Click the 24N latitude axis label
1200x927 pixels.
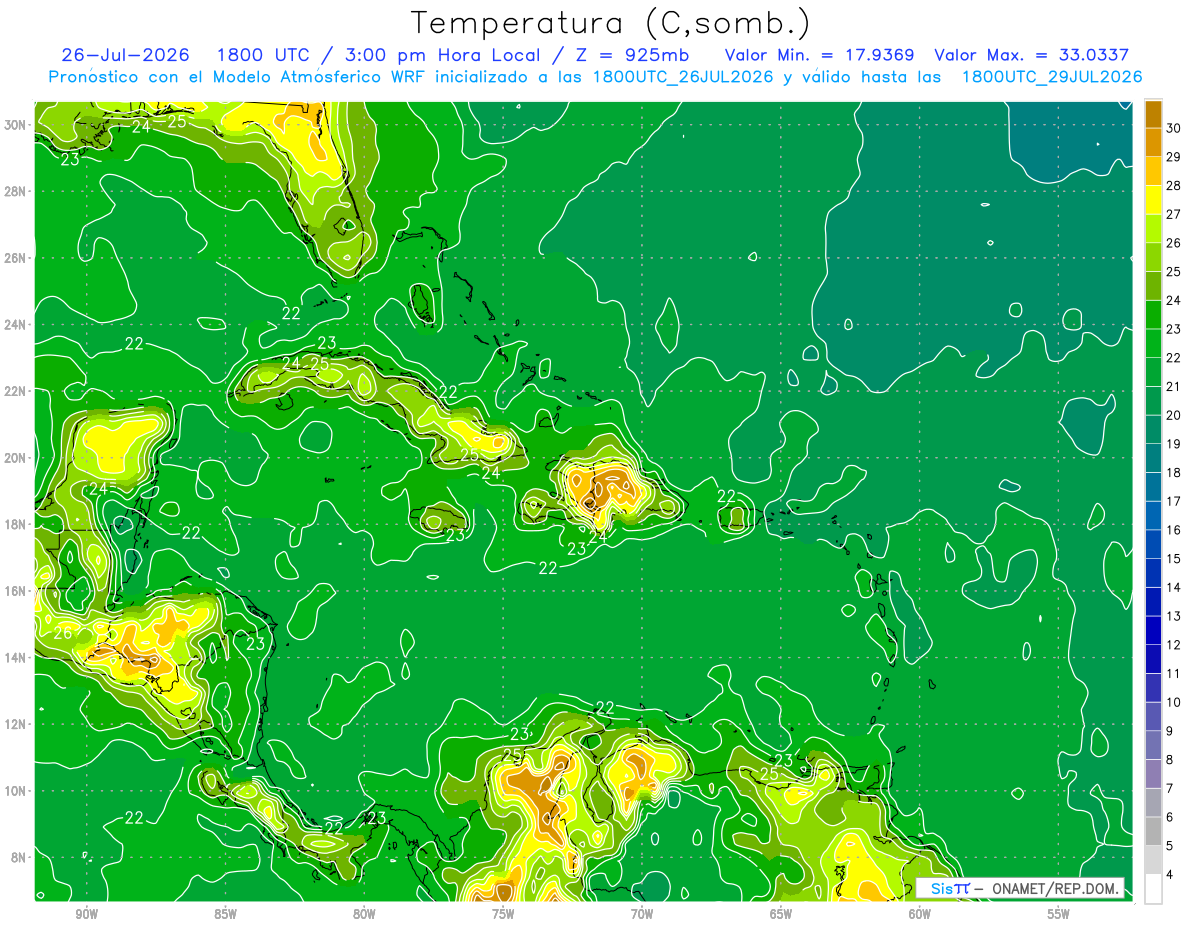[x=15, y=325]
